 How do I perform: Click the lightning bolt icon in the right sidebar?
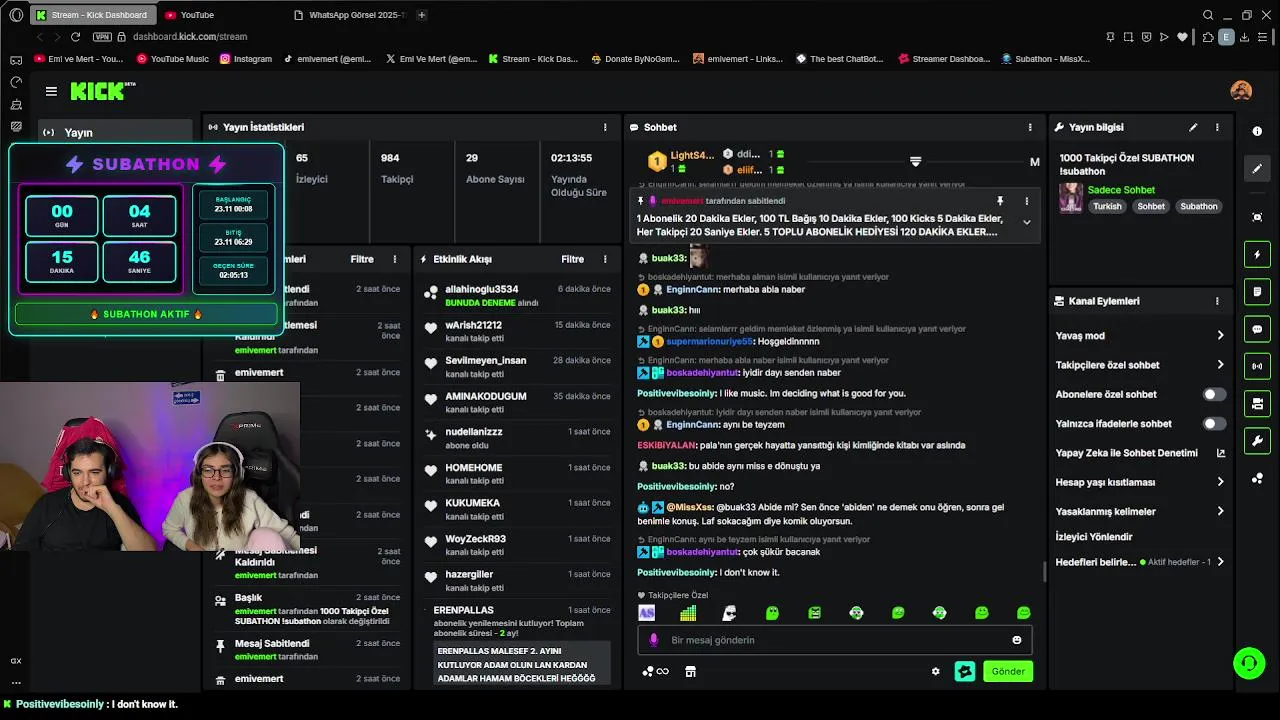coord(1257,255)
